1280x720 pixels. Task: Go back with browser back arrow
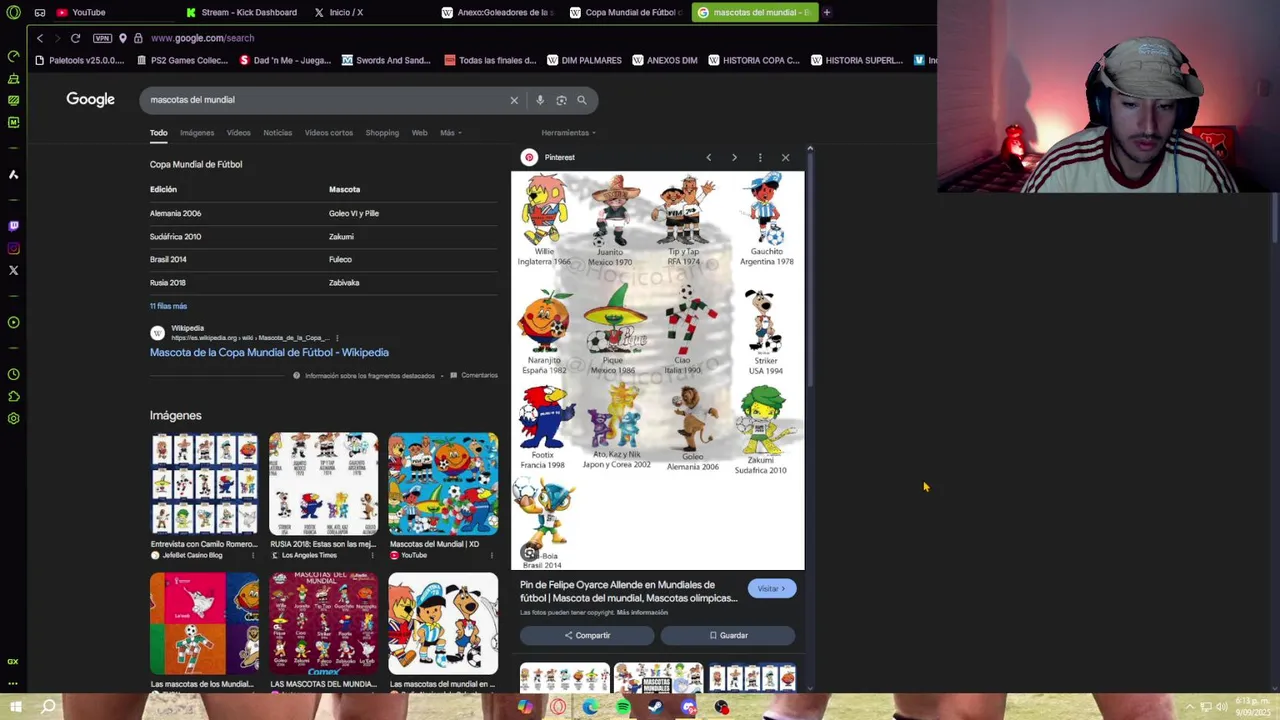tap(40, 38)
